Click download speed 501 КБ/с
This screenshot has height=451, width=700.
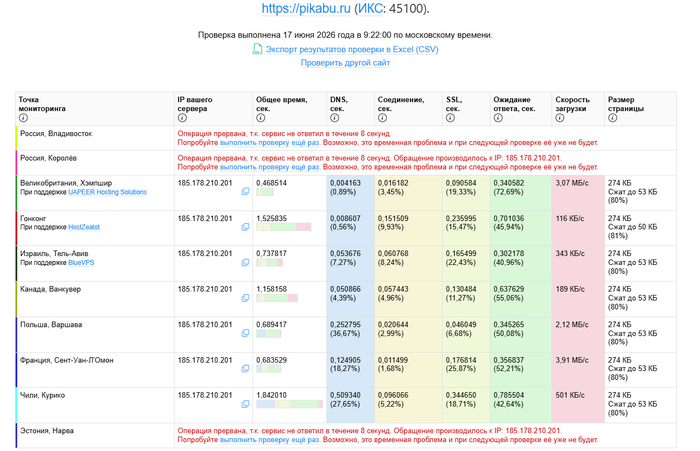[x=570, y=395]
